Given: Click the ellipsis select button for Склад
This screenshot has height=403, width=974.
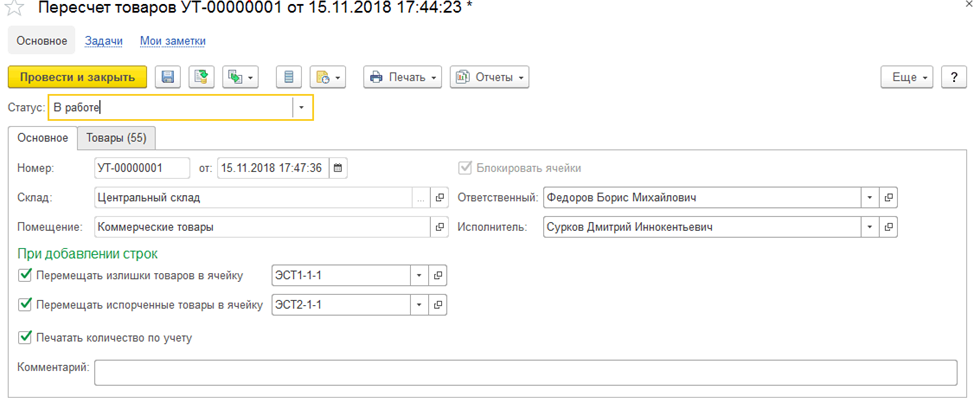Looking at the screenshot, I should point(421,197).
